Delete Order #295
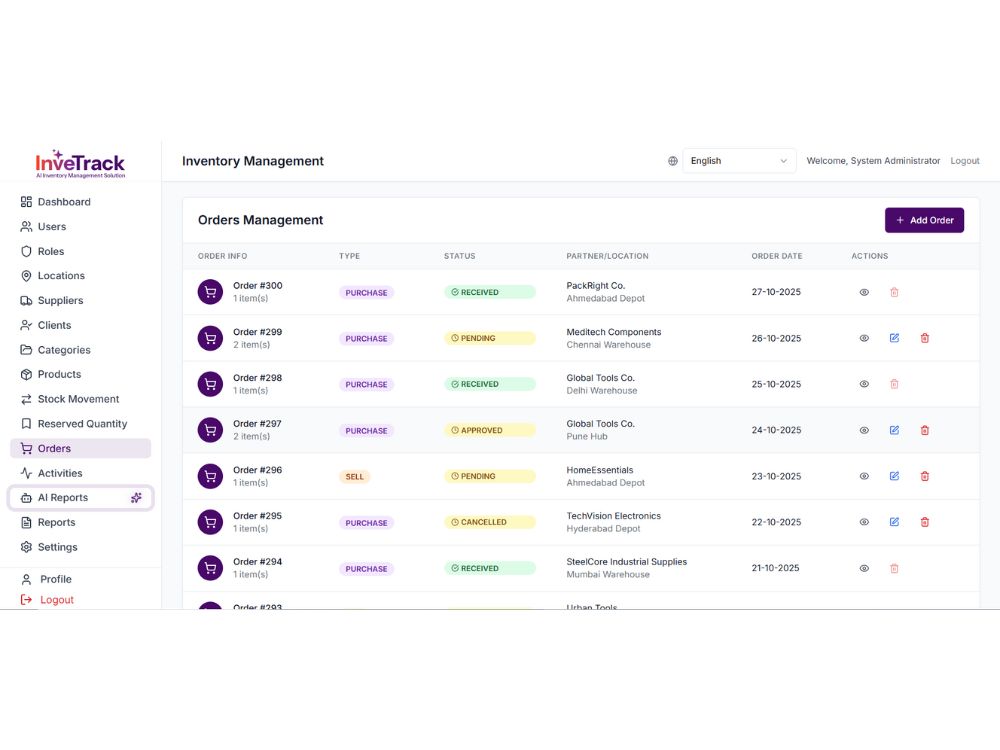 coord(925,522)
